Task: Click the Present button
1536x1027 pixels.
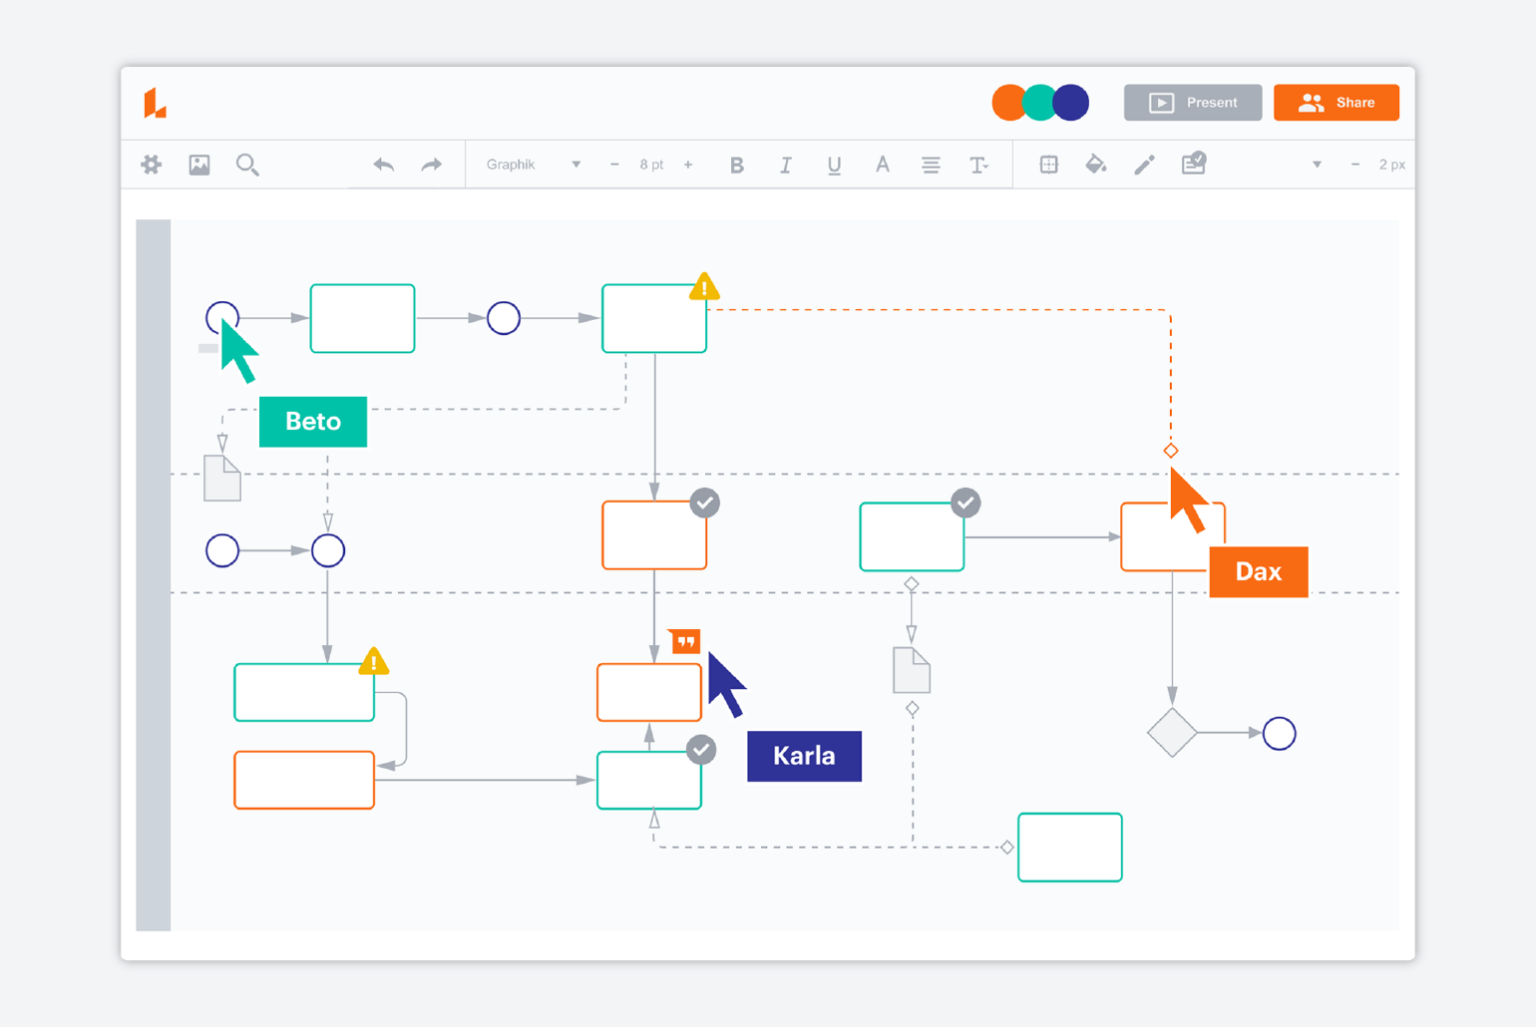Action: [x=1192, y=102]
